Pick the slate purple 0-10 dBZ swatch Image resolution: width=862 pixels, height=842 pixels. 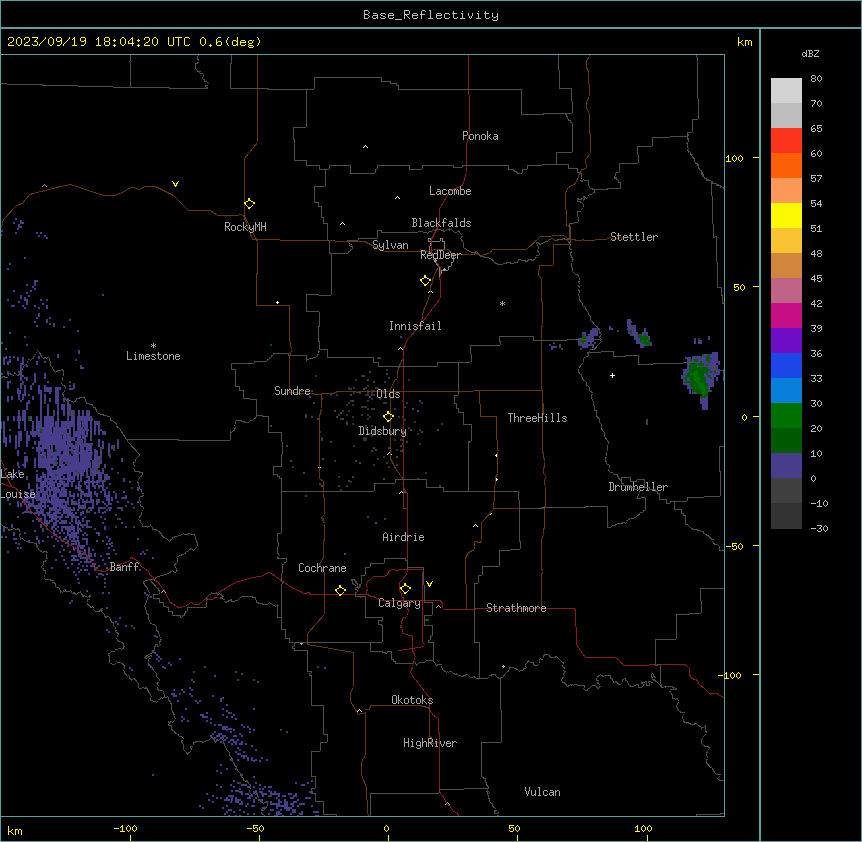pyautogui.click(x=786, y=466)
